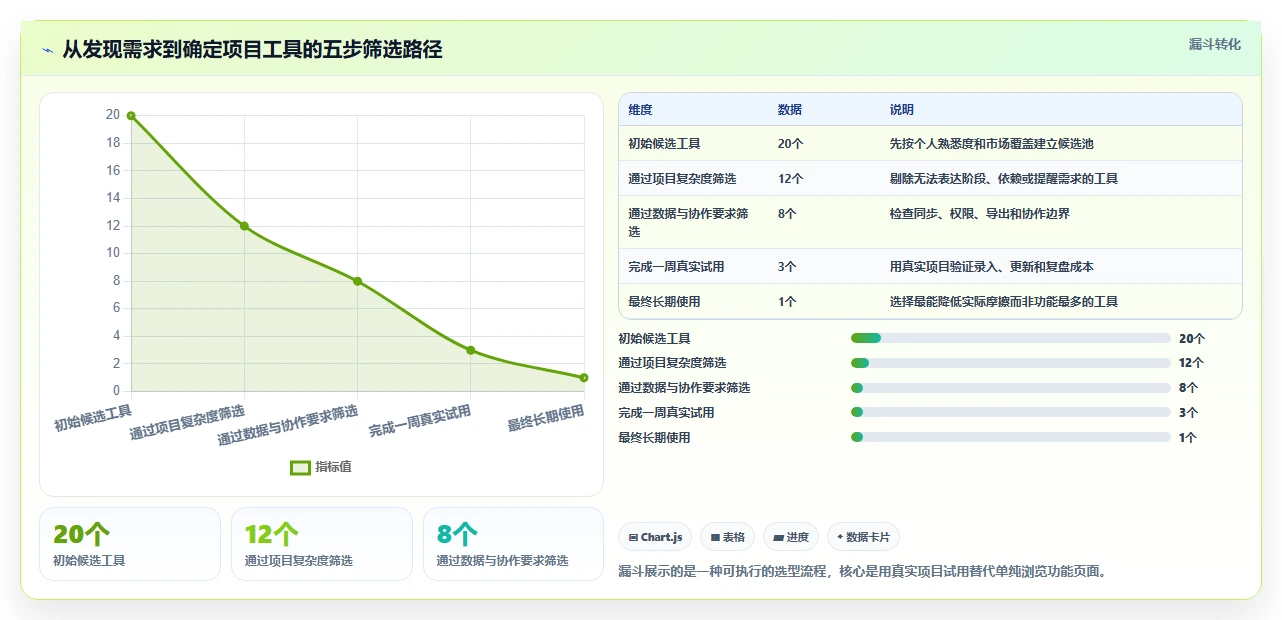Click the 通过数据与协作要求筛选 progress bar
Screen dimensions: 1282x620
tap(1010, 388)
